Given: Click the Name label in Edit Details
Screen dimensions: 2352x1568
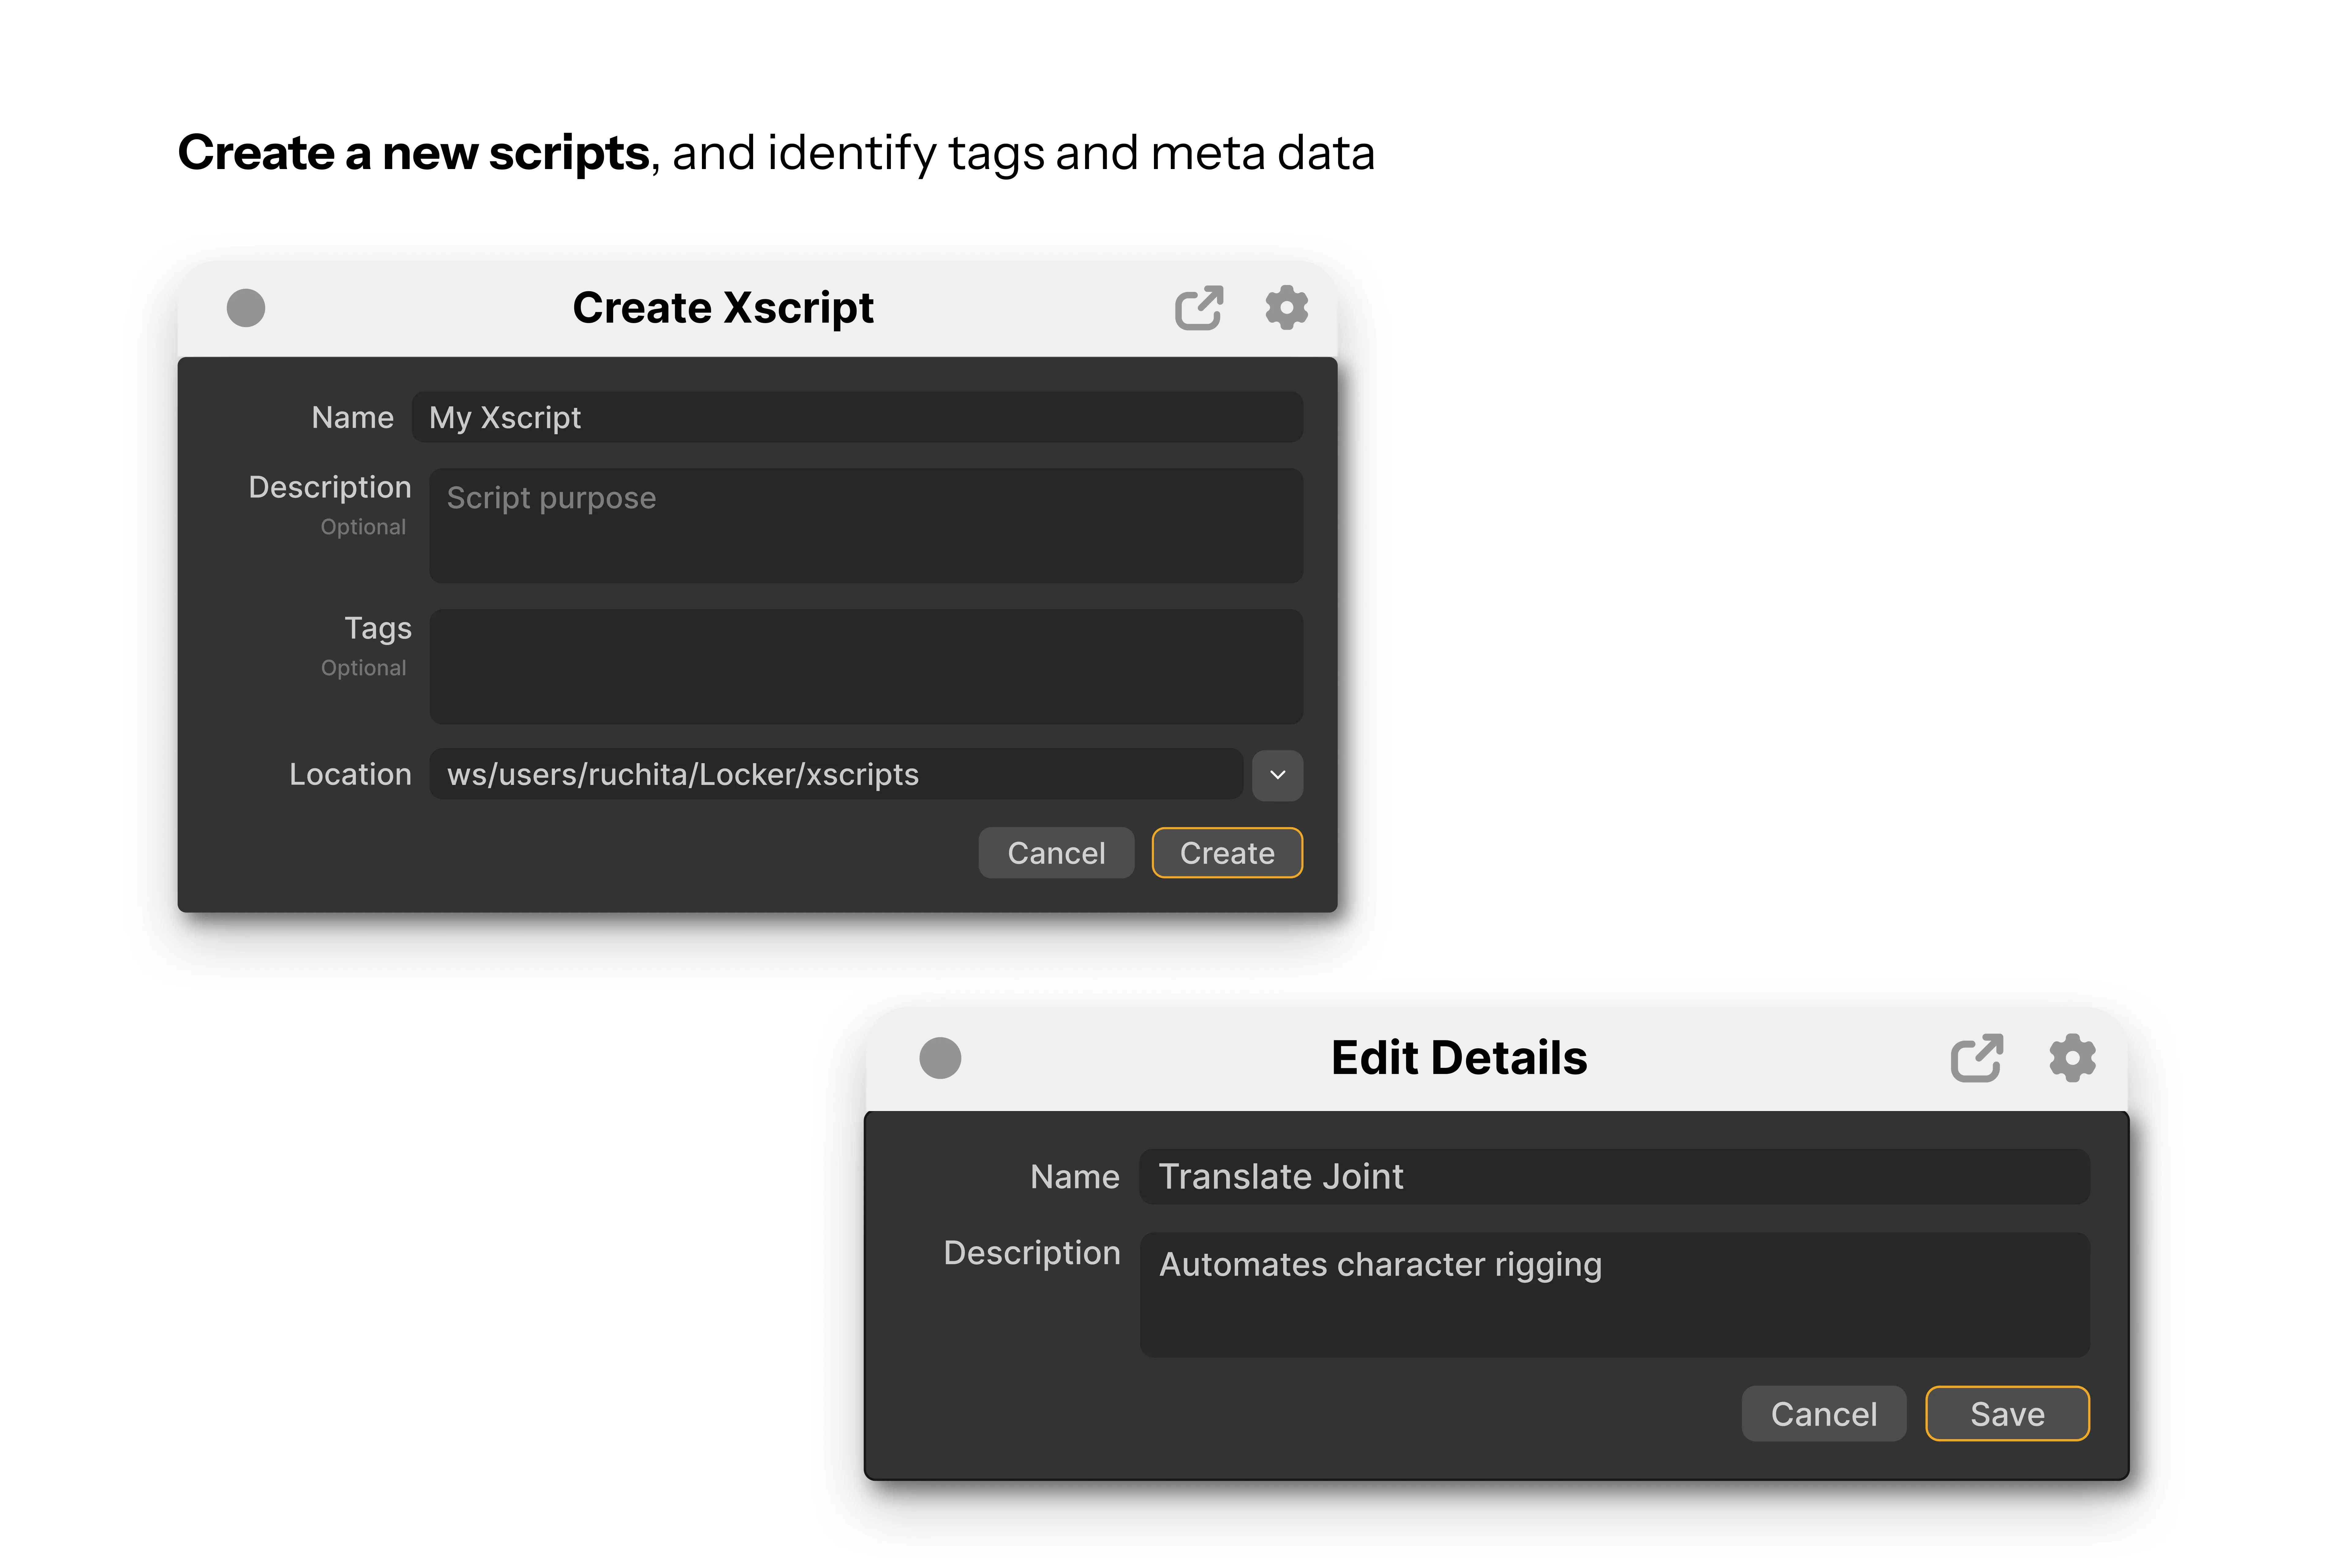Looking at the screenshot, I should click(x=1075, y=1177).
